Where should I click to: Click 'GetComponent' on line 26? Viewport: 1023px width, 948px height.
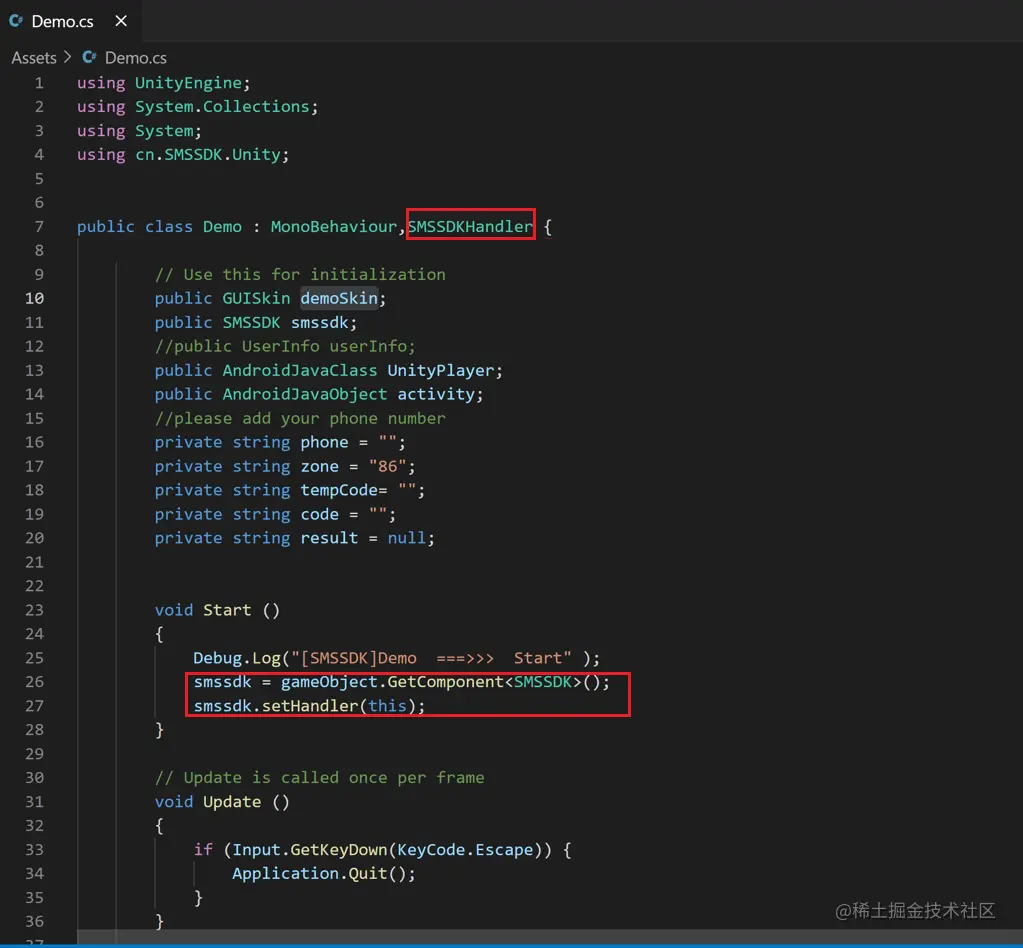[x=446, y=682]
